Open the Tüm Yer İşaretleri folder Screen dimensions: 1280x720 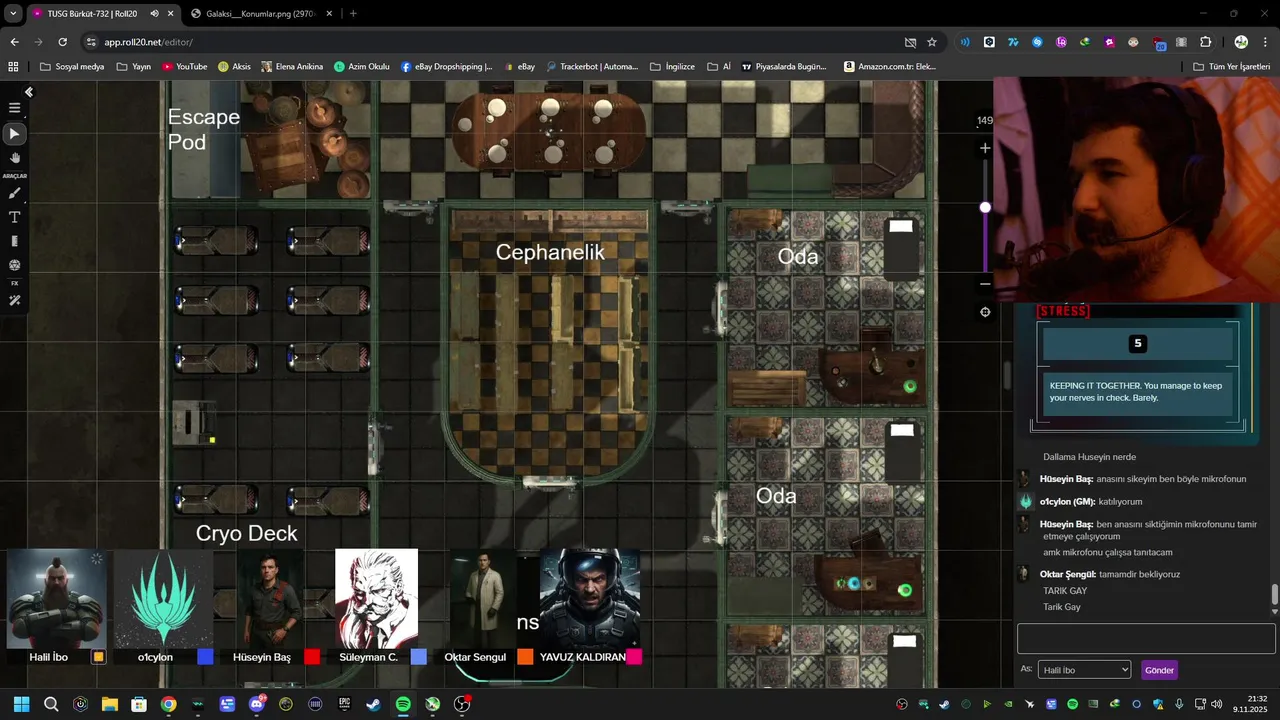[1232, 67]
